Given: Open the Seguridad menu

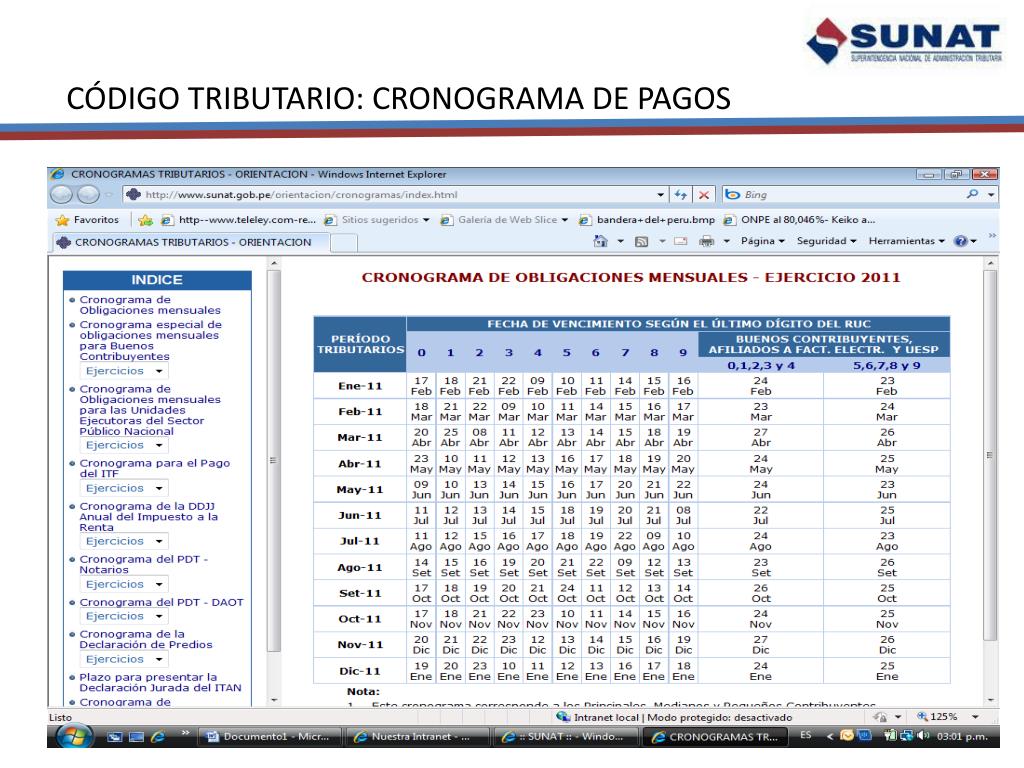Looking at the screenshot, I should [x=826, y=241].
